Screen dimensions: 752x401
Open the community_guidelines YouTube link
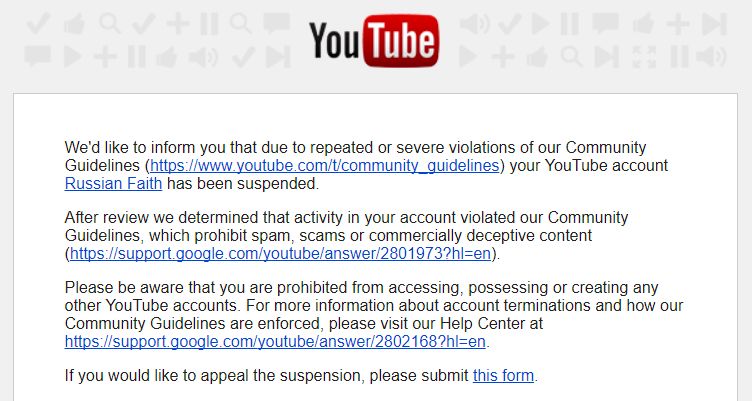click(325, 165)
